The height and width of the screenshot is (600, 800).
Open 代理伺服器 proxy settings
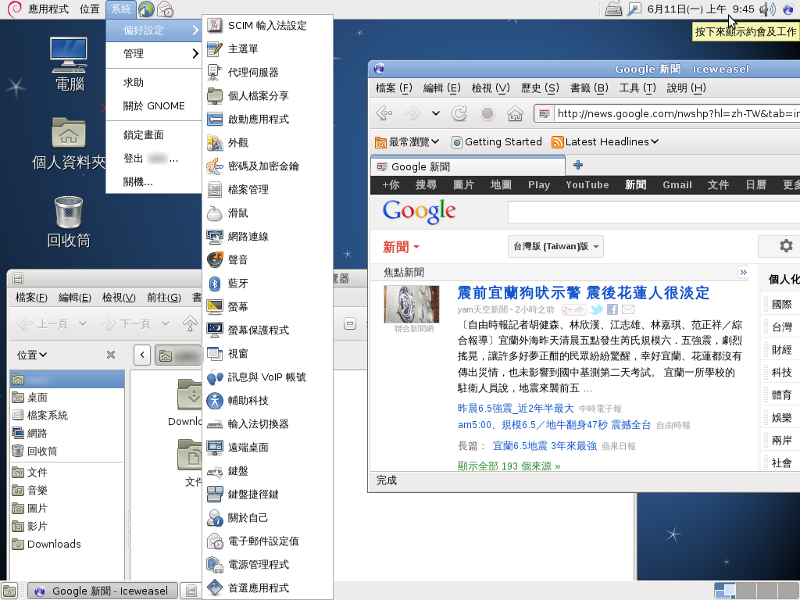[x=268, y=72]
